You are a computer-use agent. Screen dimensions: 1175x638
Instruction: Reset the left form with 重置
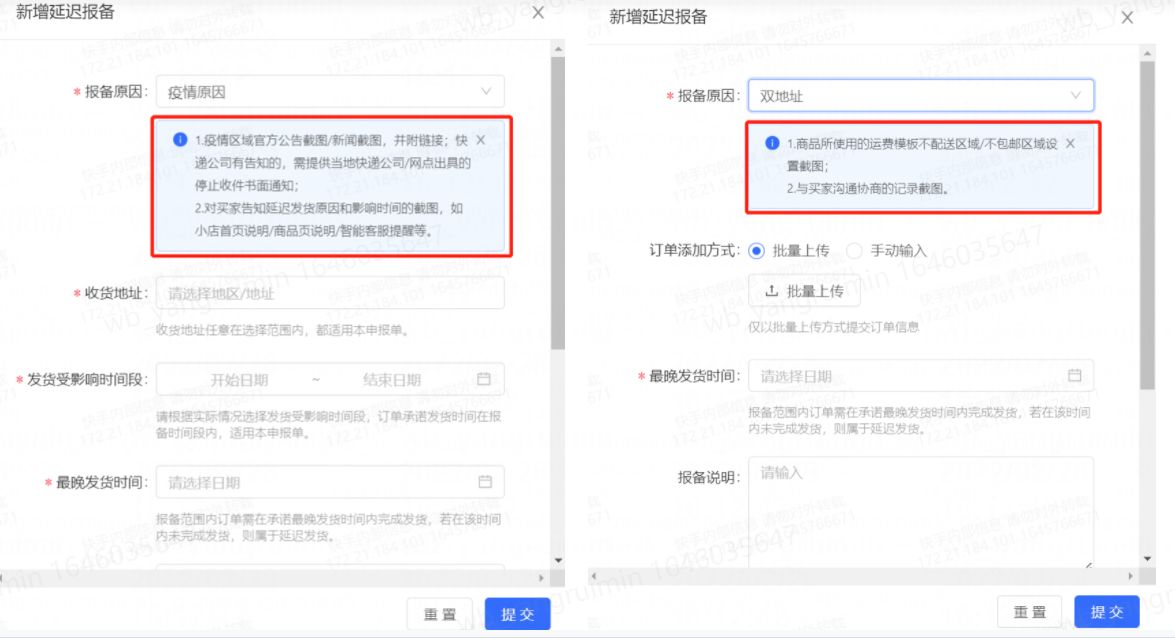point(440,615)
